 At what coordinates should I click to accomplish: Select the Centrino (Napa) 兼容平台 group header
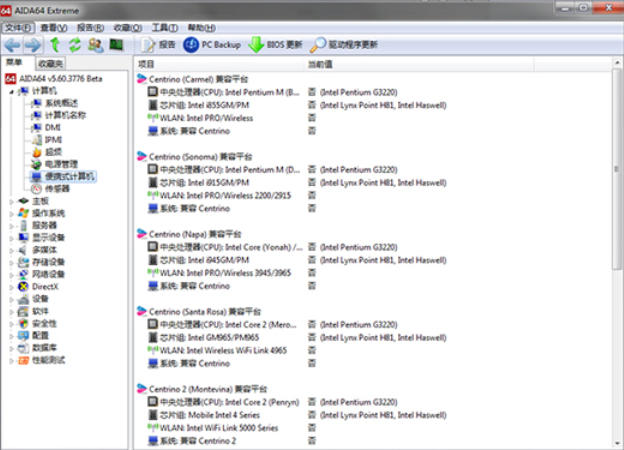pos(189,234)
